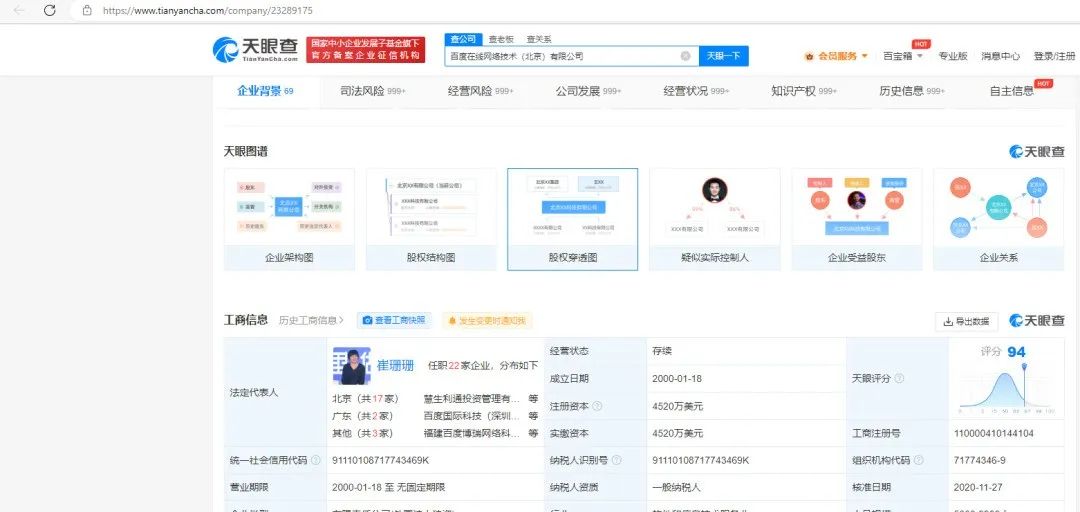Screen dimensions: 1080x512
Task: Open the 企业受益股东 thumbnail
Action: tap(856, 220)
